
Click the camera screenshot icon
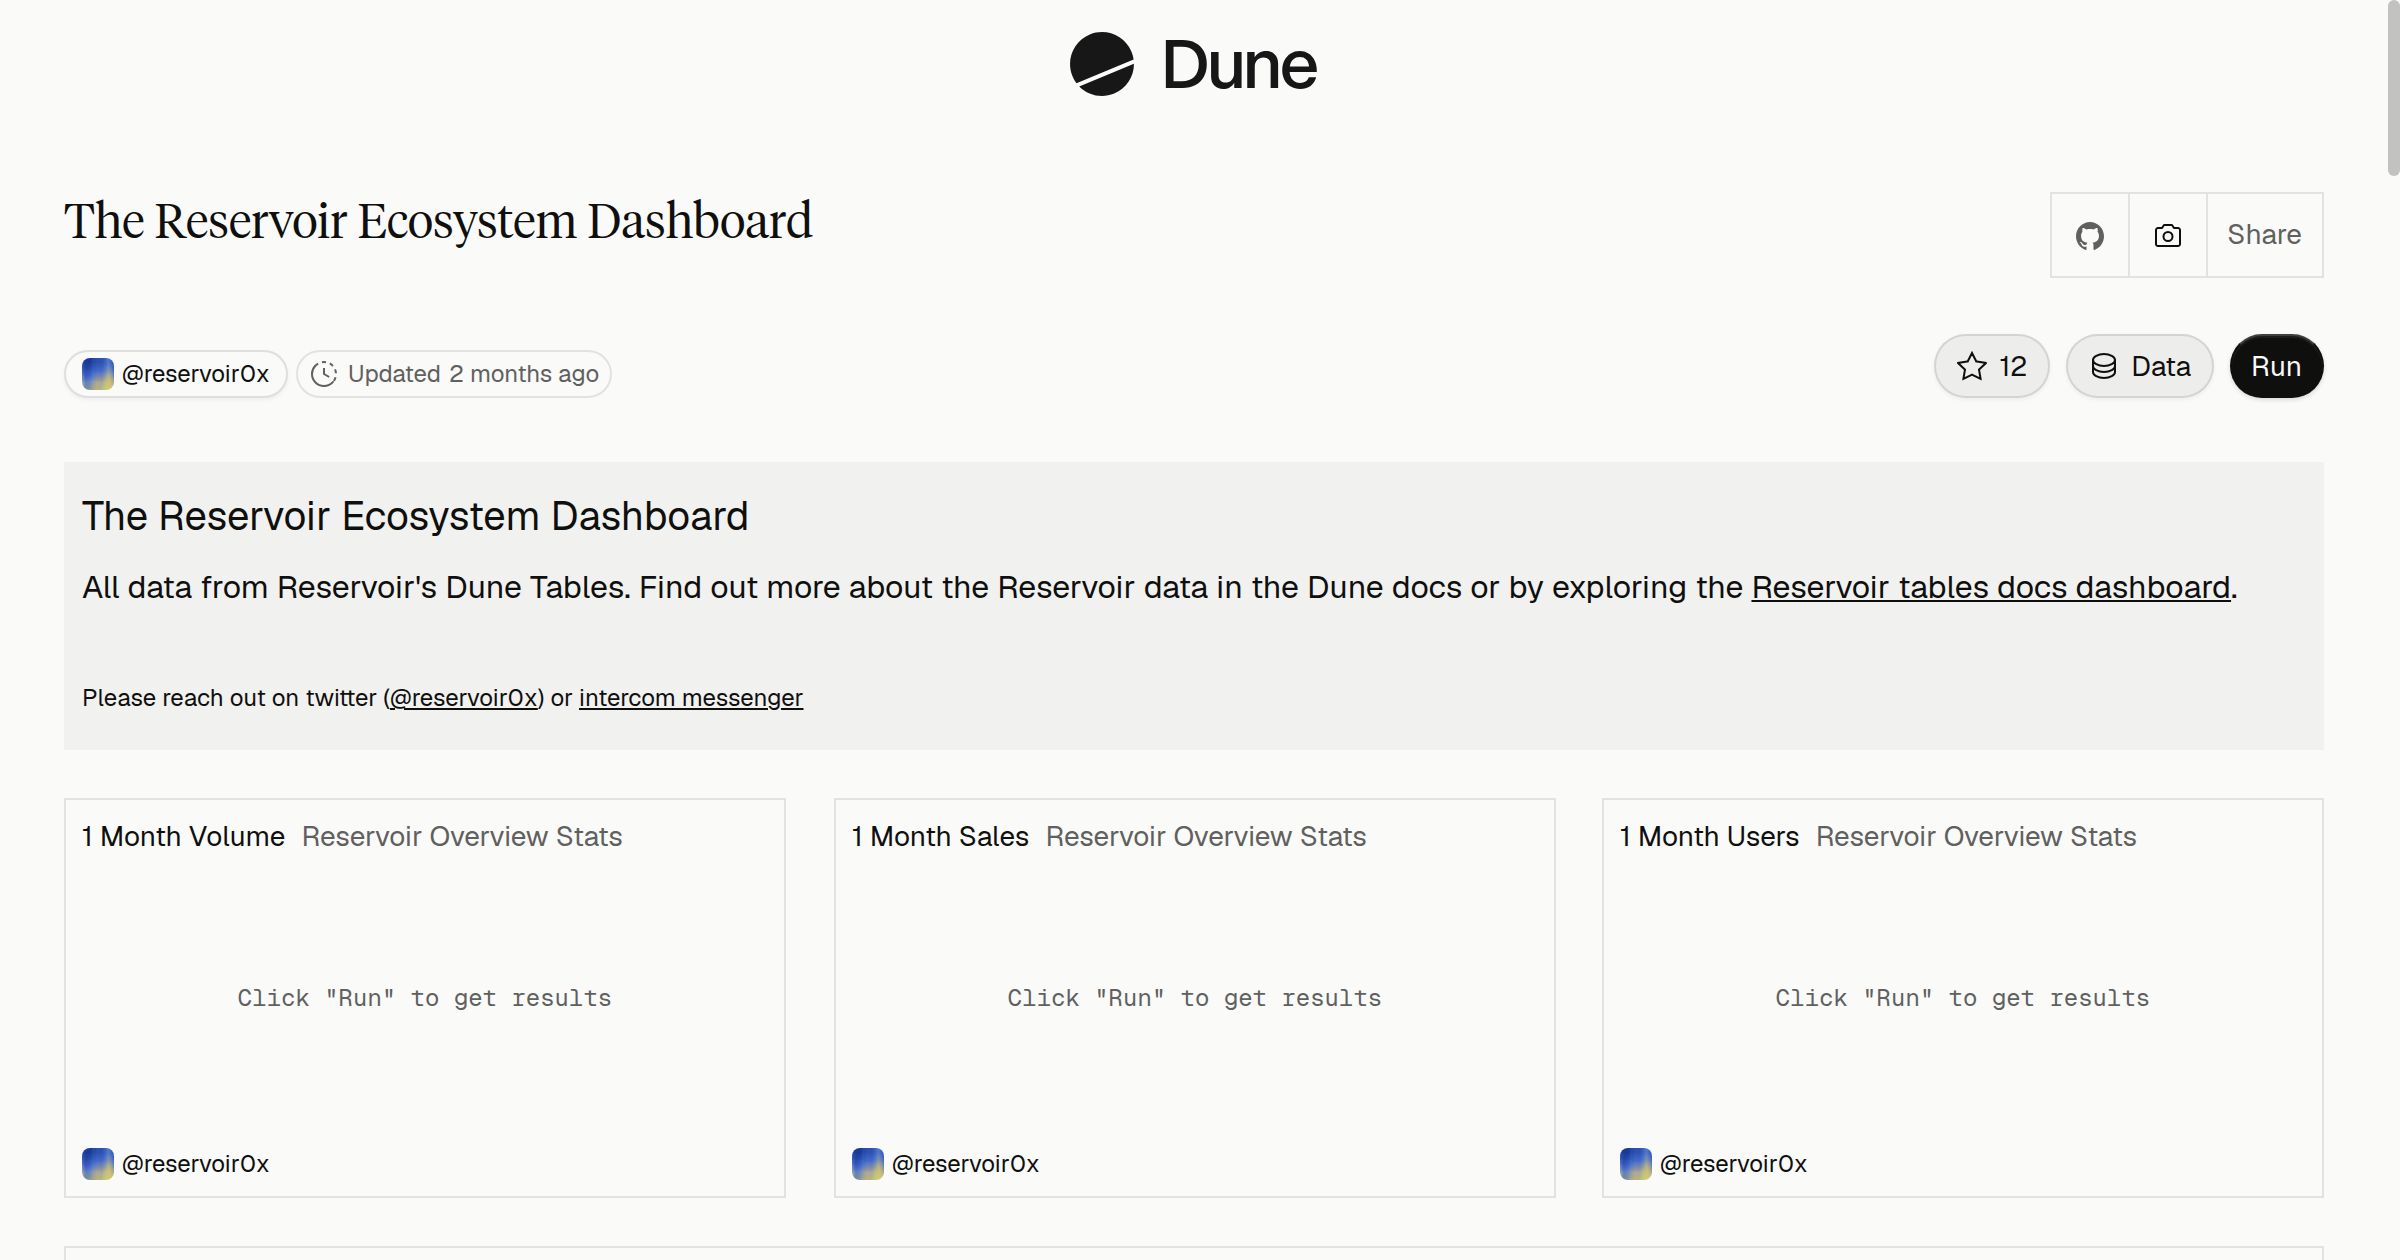click(2167, 235)
